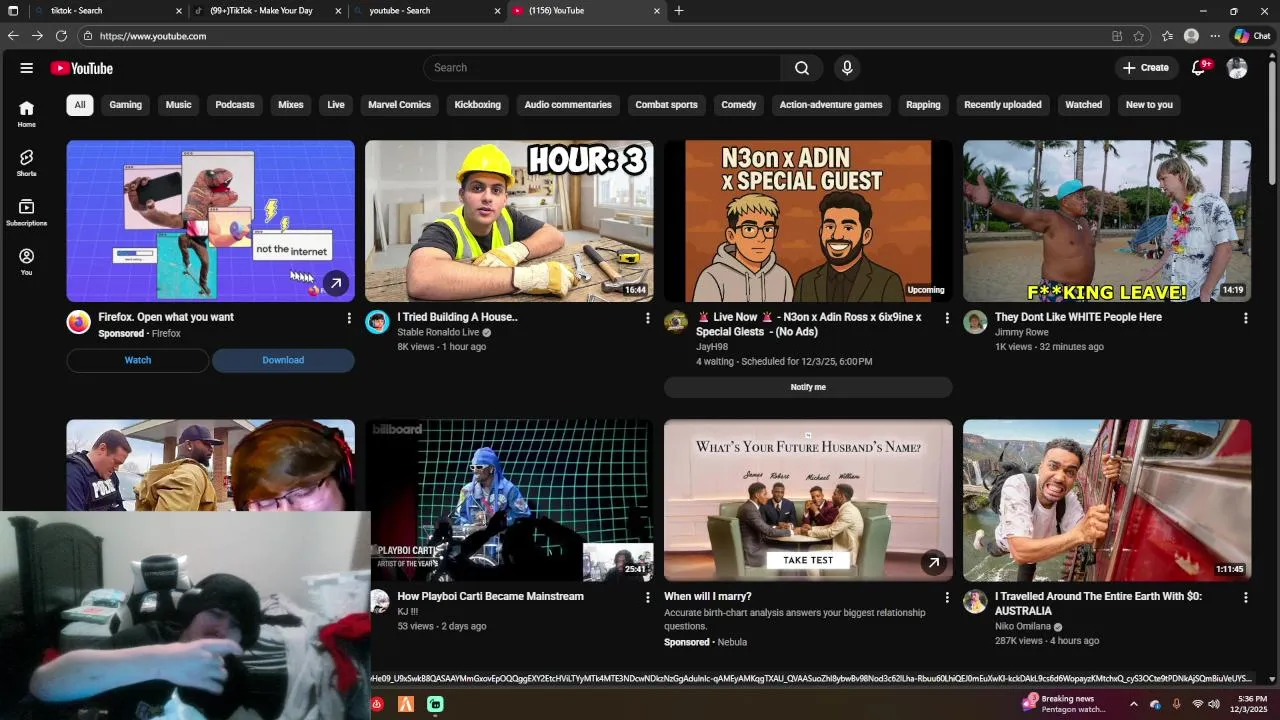Viewport: 1280px width, 720px height.
Task: Open Shorts in sidebar
Action: click(27, 163)
